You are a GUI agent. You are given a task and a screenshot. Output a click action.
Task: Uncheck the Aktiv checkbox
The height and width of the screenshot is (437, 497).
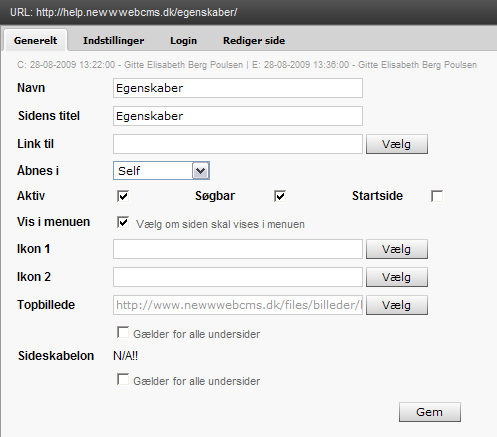pyautogui.click(x=123, y=196)
